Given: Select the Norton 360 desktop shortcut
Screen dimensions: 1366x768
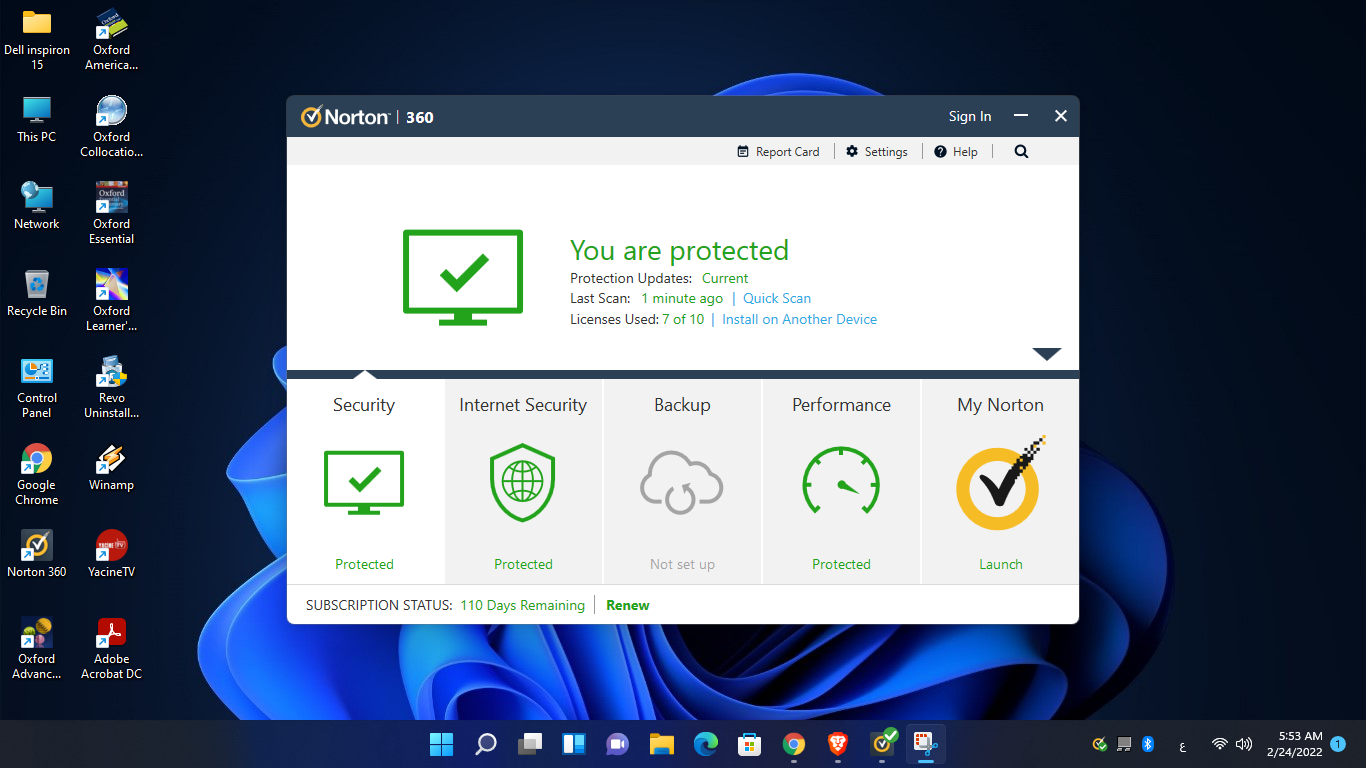Looking at the screenshot, I should (37, 554).
